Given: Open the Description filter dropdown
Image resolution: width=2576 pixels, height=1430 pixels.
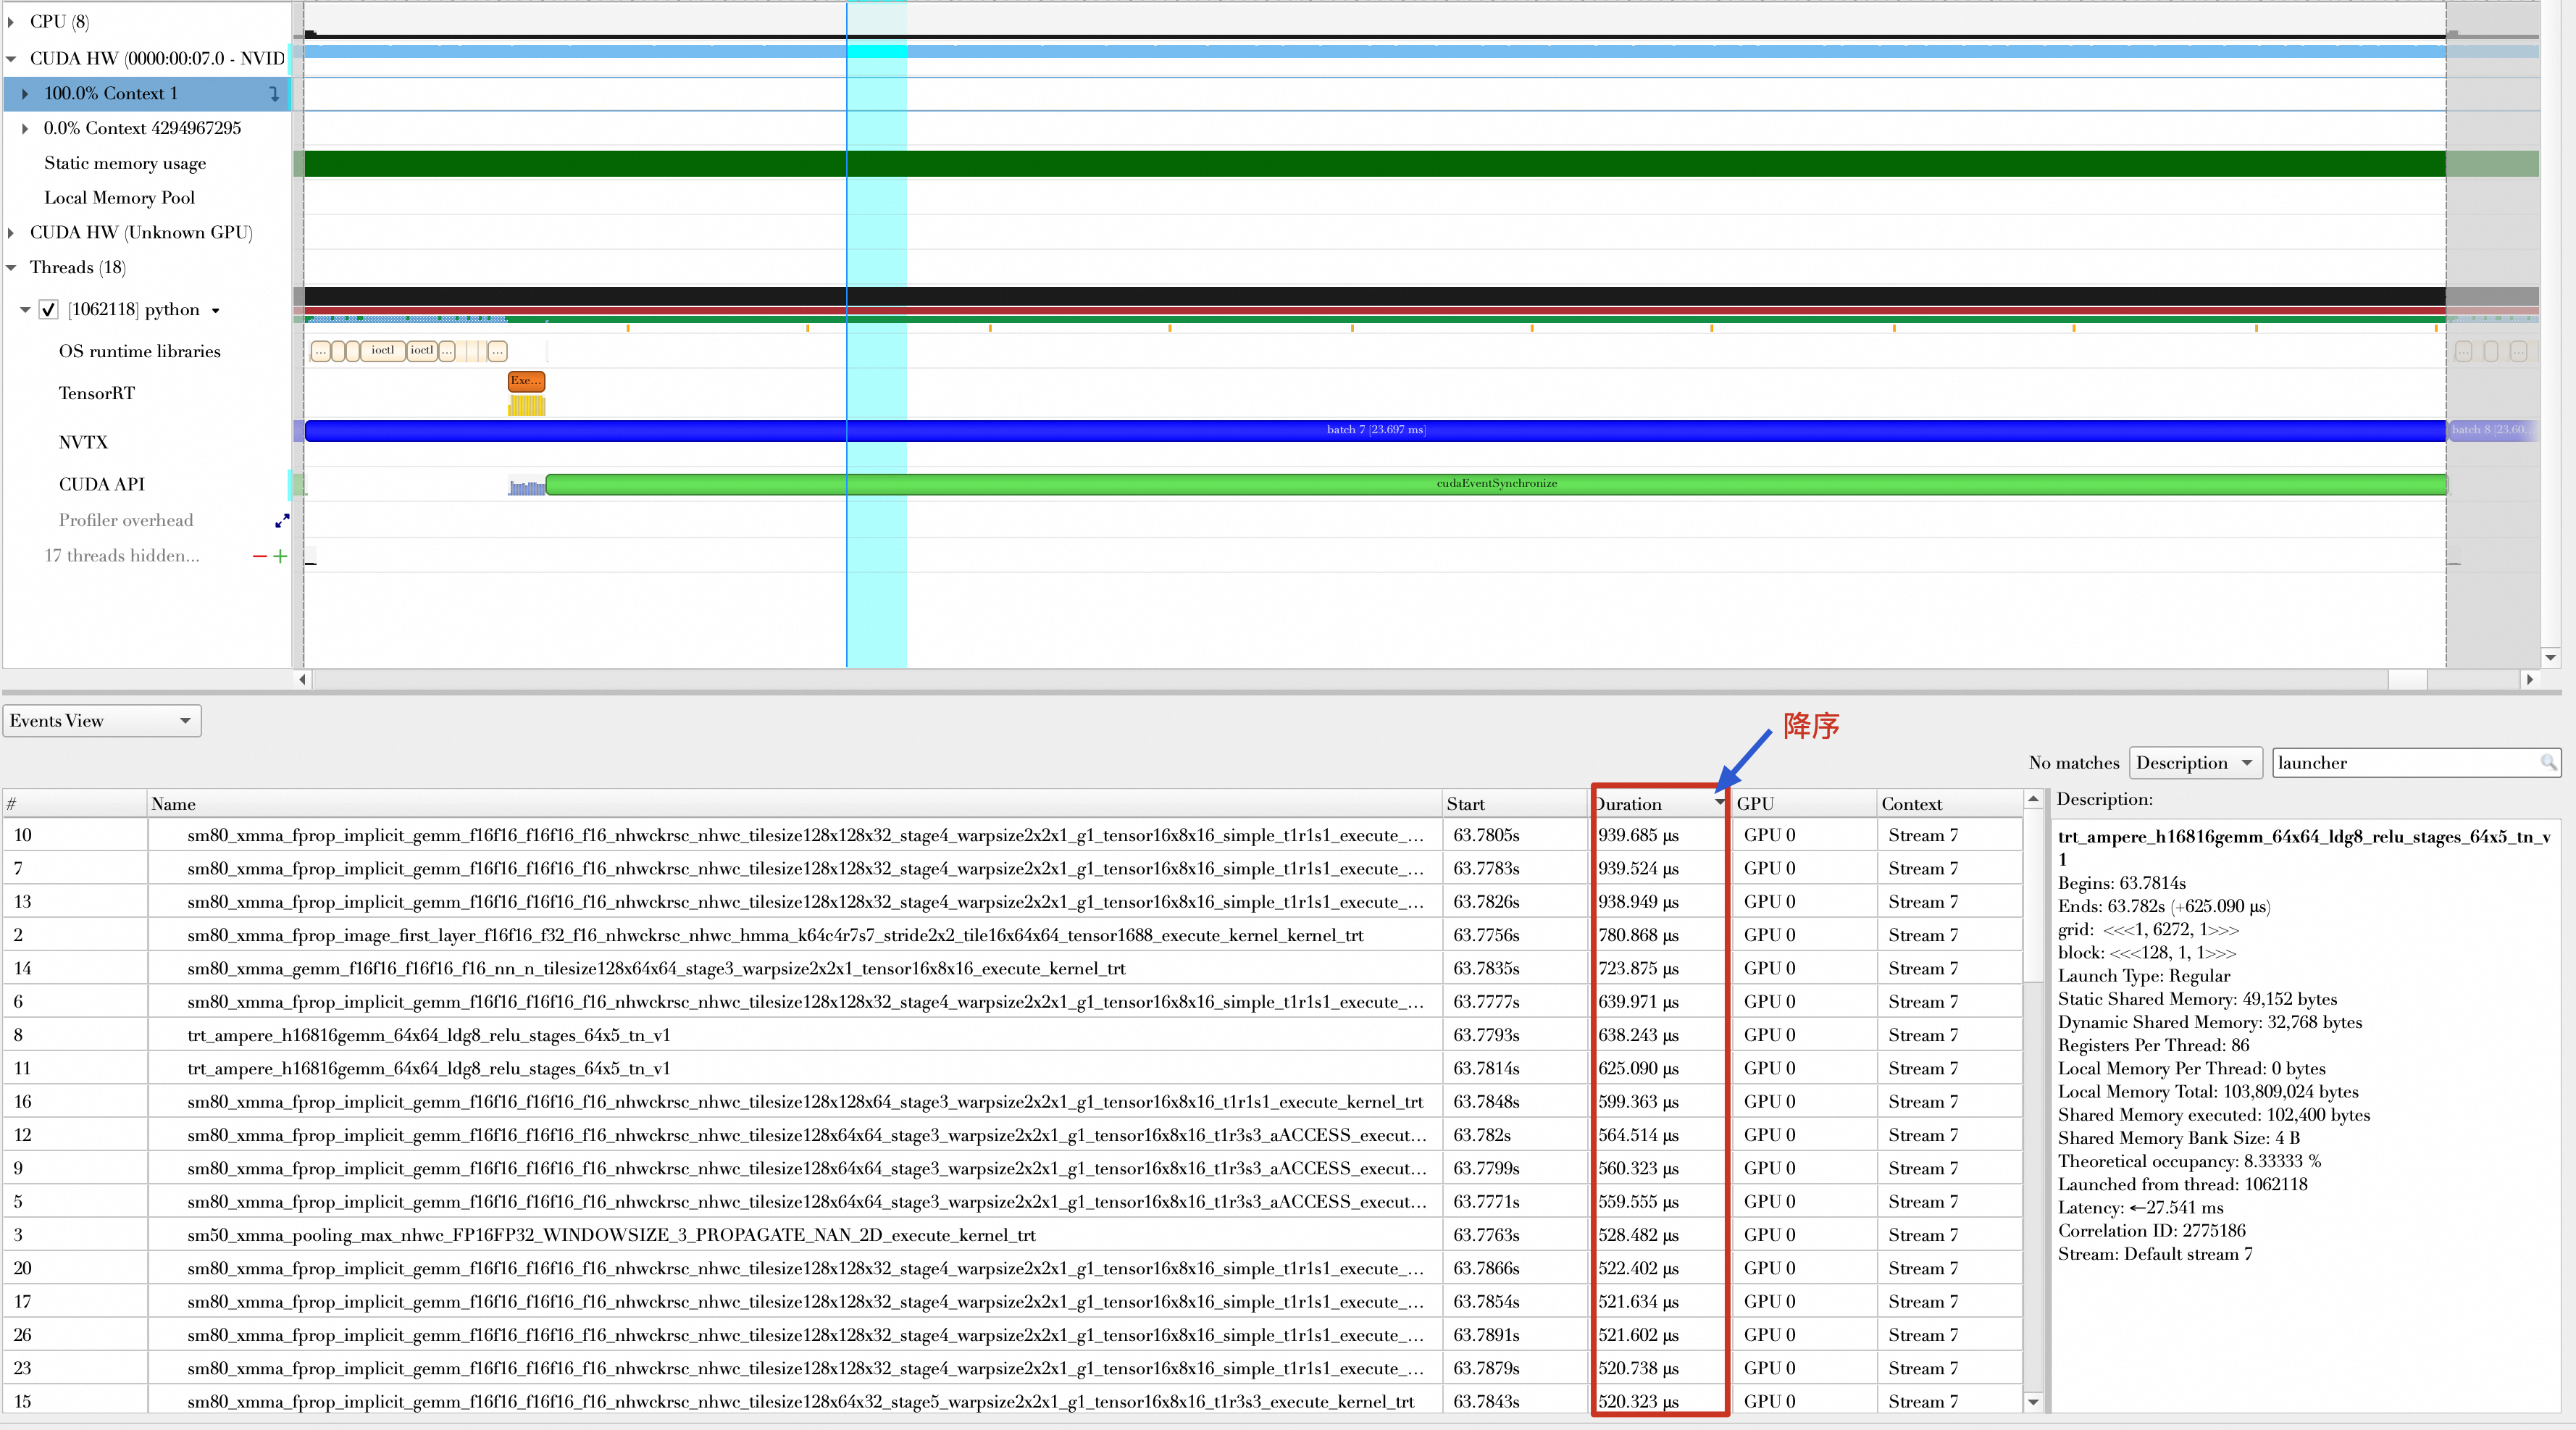Looking at the screenshot, I should pyautogui.click(x=2194, y=763).
